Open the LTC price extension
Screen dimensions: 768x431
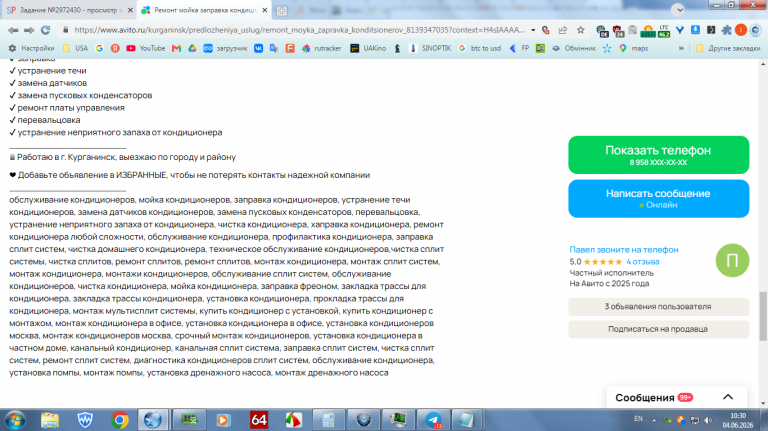pyautogui.click(x=664, y=30)
